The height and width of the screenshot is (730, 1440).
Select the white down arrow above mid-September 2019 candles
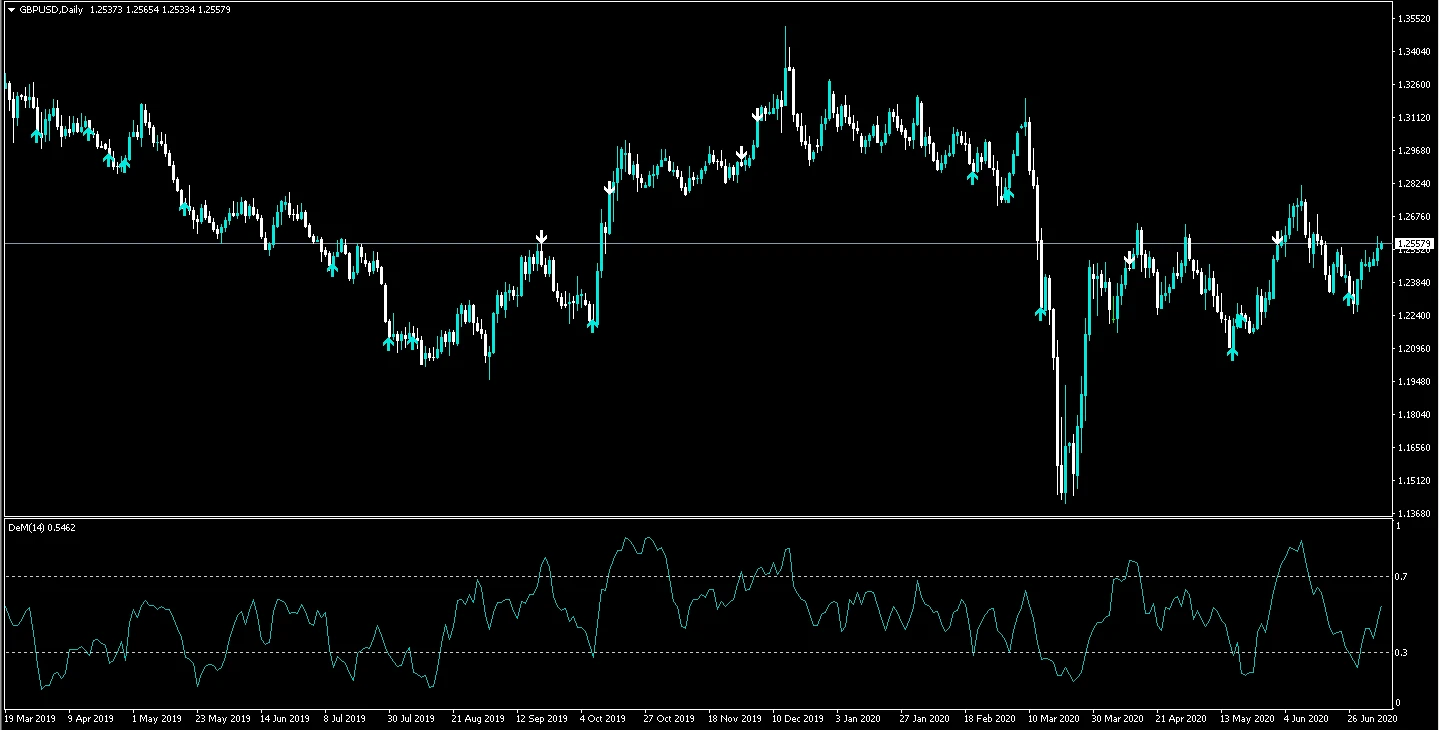pyautogui.click(x=541, y=238)
